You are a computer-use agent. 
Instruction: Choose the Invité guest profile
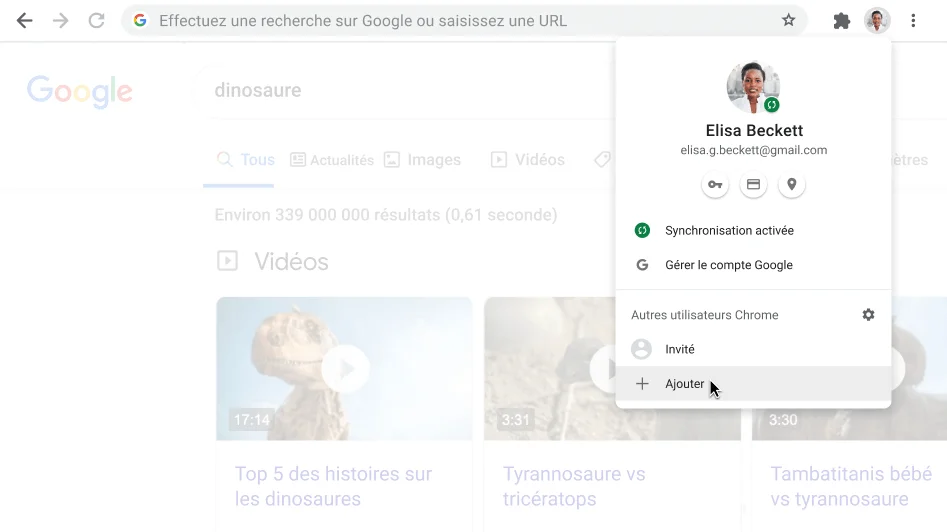(x=680, y=349)
